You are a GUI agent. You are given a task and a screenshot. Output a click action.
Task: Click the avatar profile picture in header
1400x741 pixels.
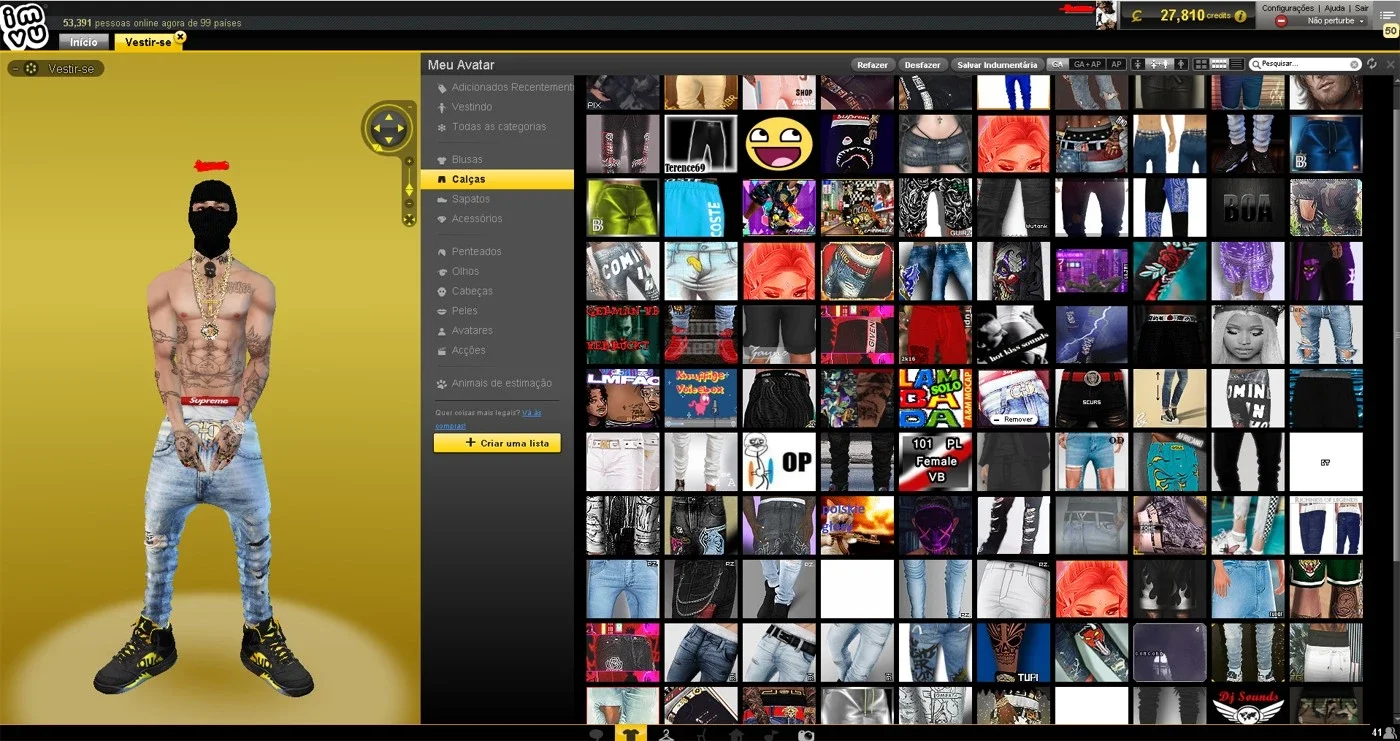coord(1106,15)
